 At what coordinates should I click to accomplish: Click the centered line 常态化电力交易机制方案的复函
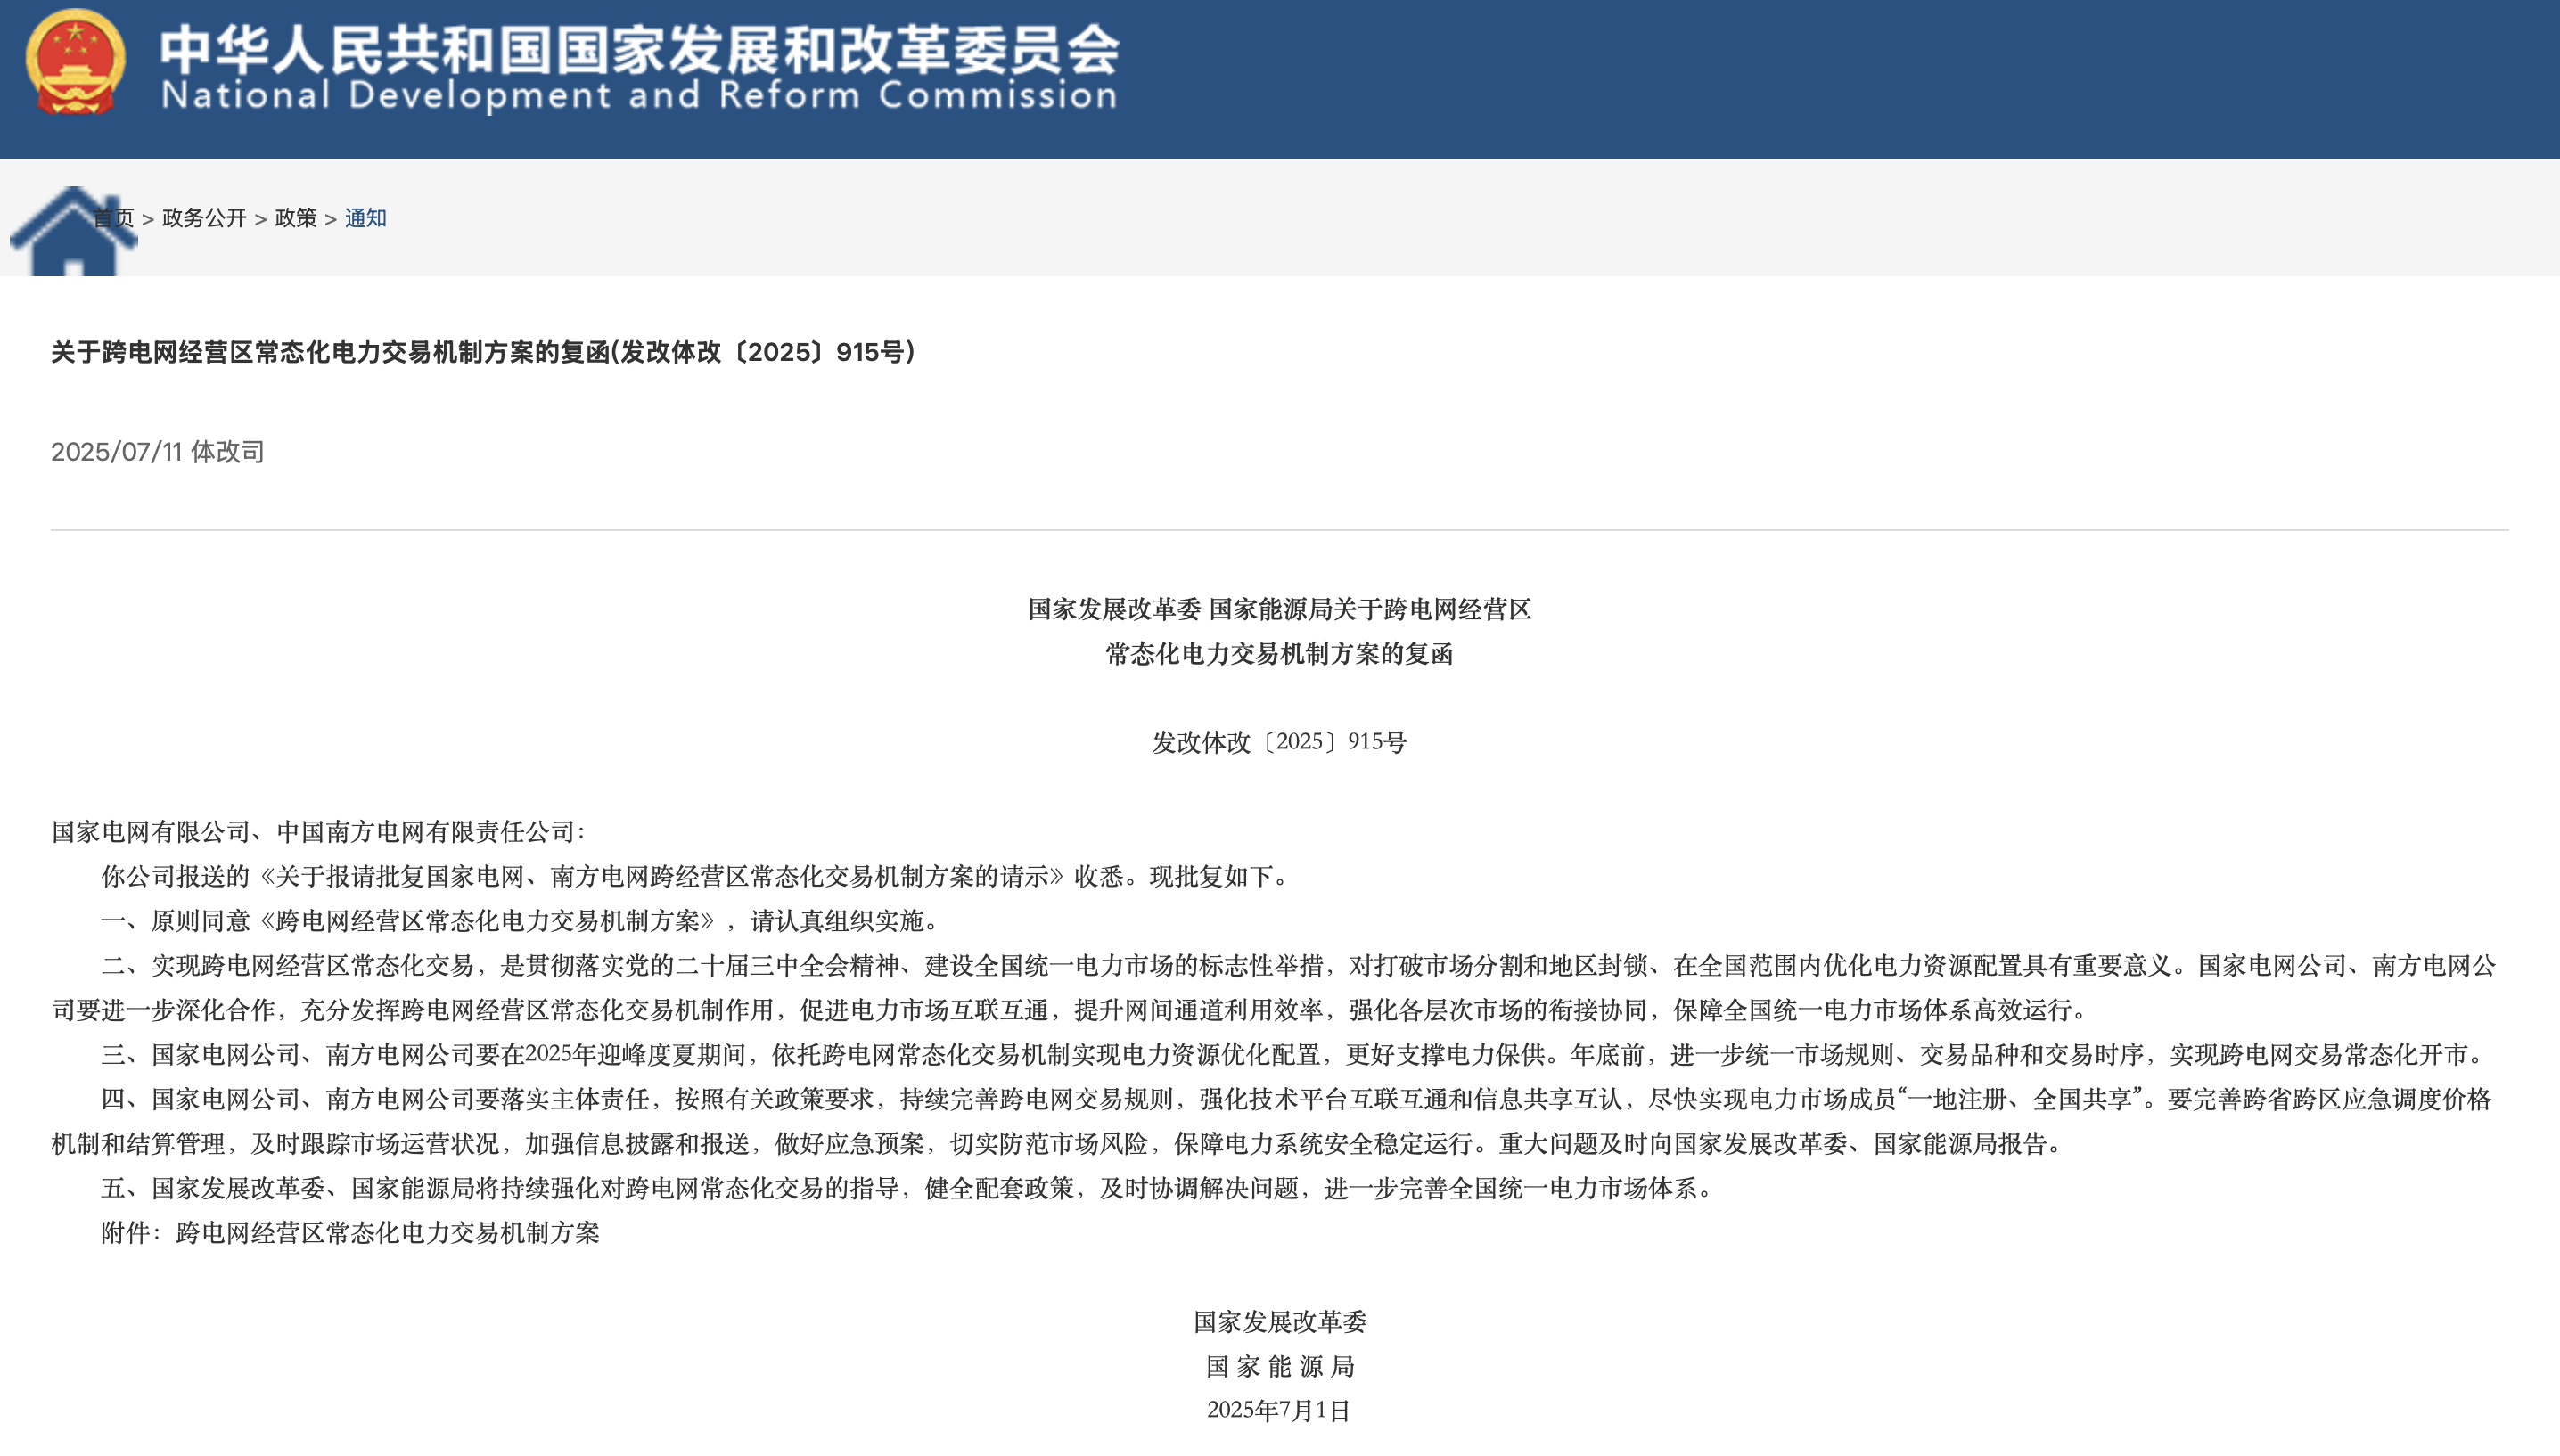click(1279, 654)
